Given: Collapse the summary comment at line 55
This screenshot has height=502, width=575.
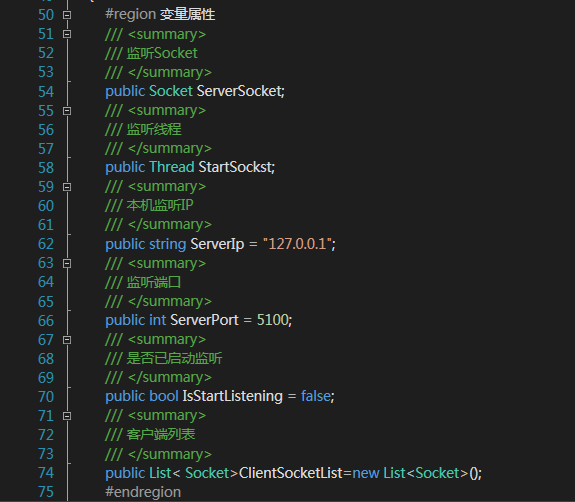Looking at the screenshot, I should (67, 111).
